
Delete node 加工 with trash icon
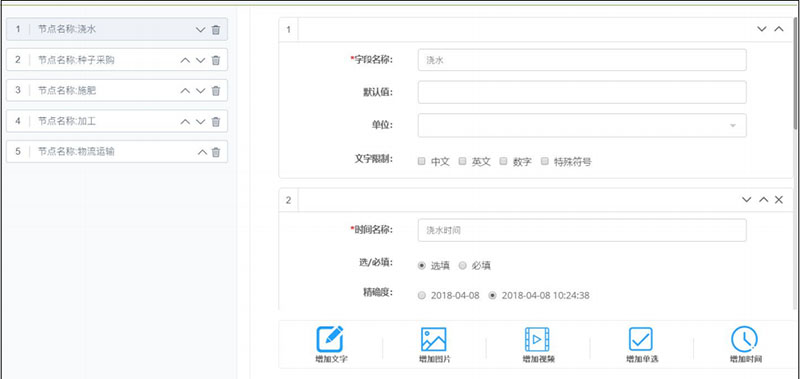coord(216,121)
